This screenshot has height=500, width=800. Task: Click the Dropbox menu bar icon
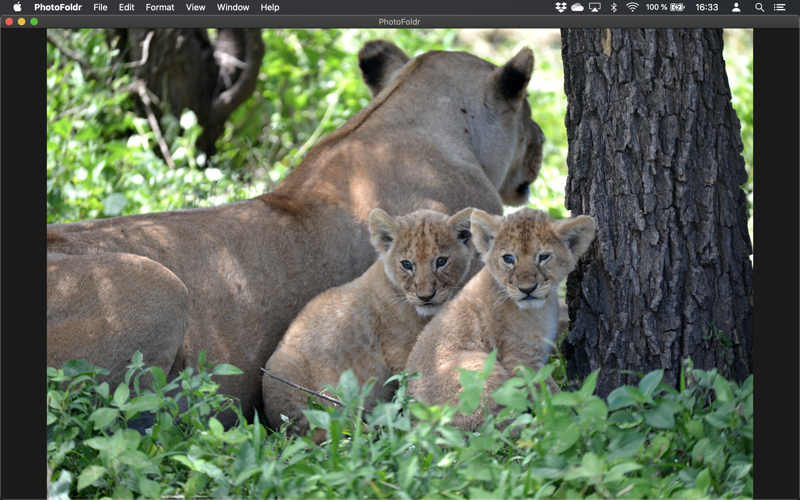click(561, 7)
